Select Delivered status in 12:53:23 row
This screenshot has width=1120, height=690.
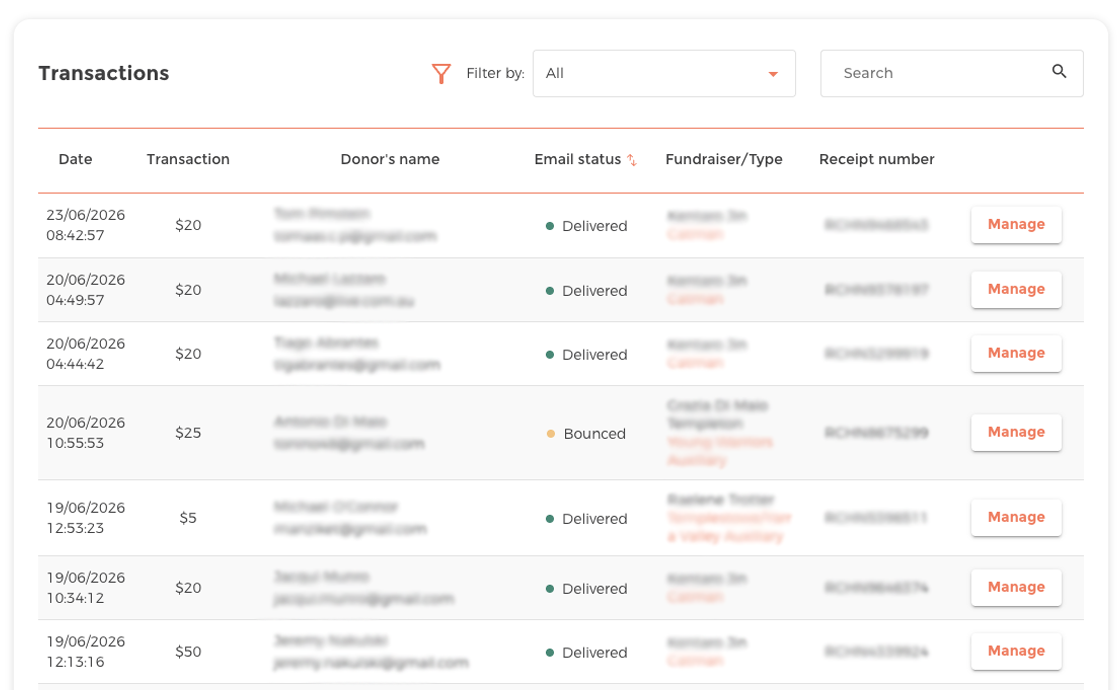coord(586,519)
